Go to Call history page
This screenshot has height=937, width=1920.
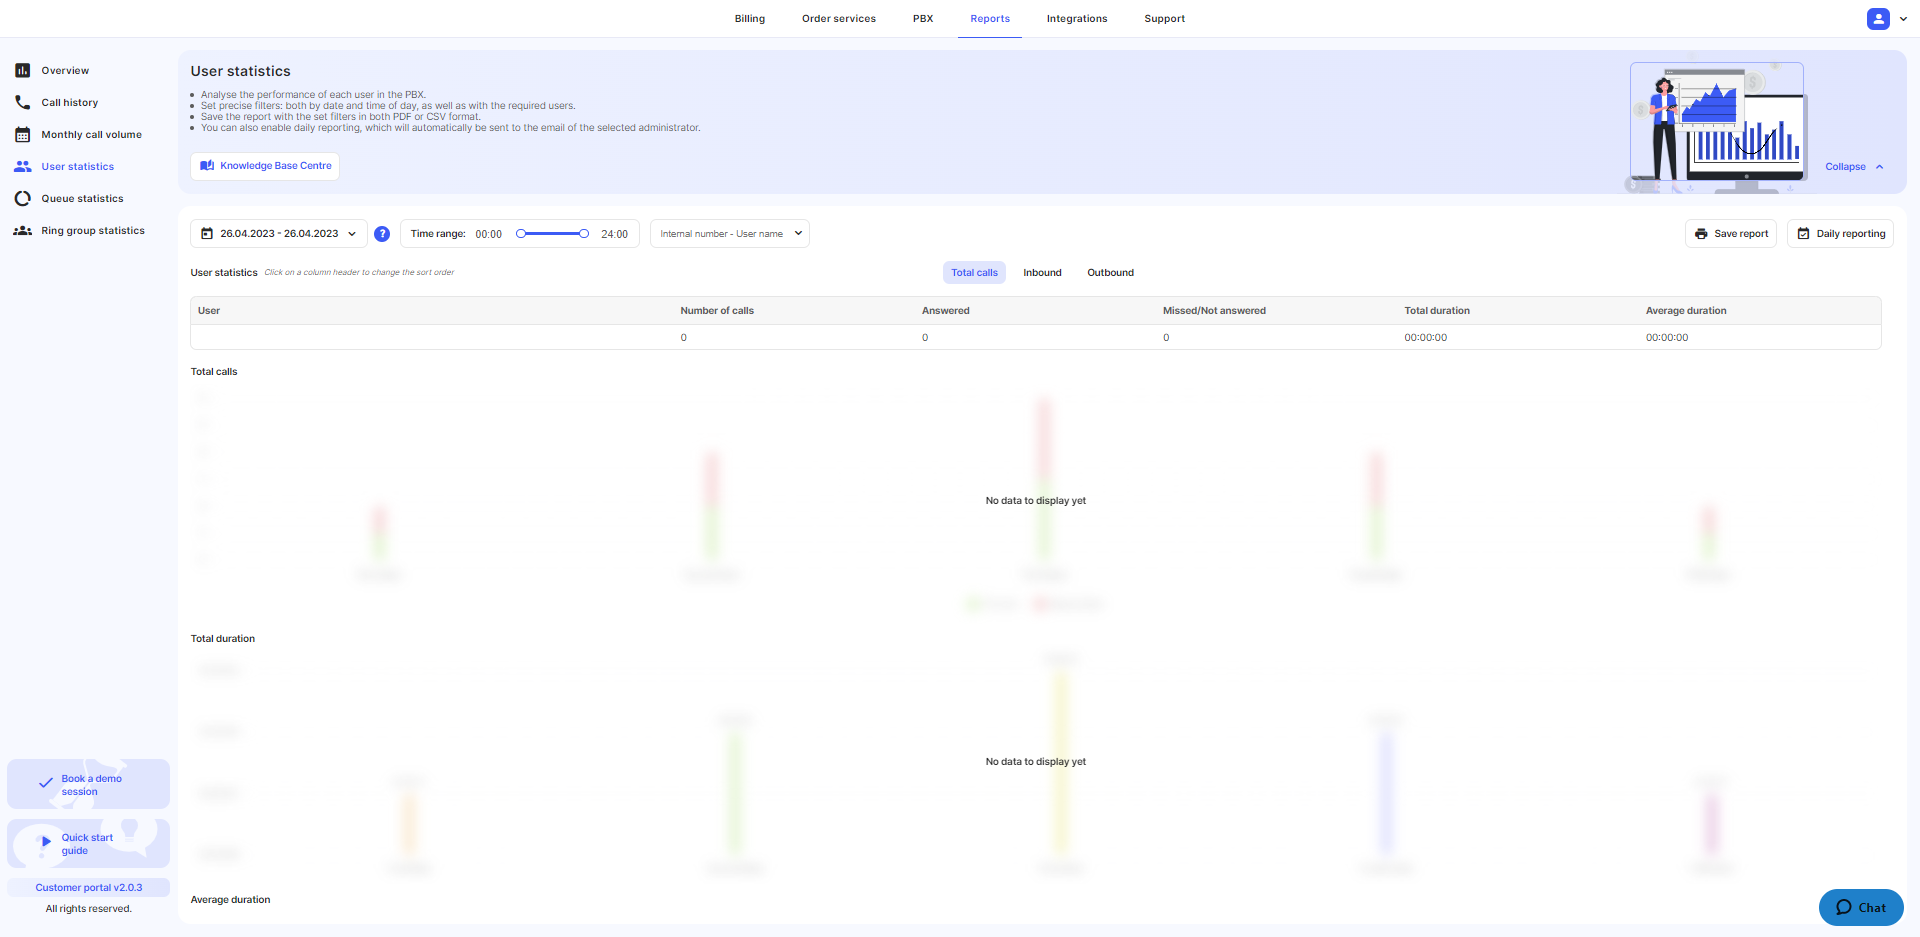coord(69,103)
